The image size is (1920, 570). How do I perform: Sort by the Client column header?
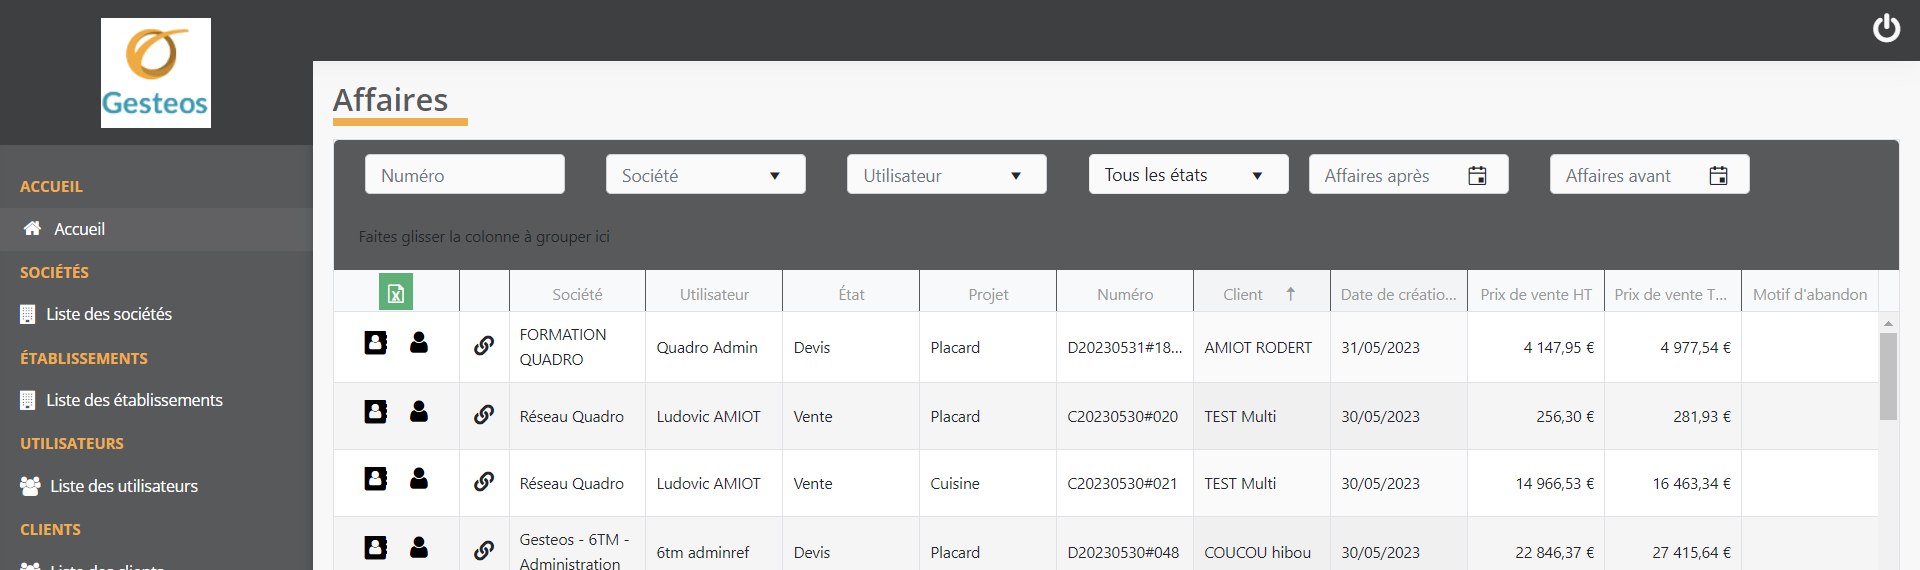click(x=1243, y=294)
